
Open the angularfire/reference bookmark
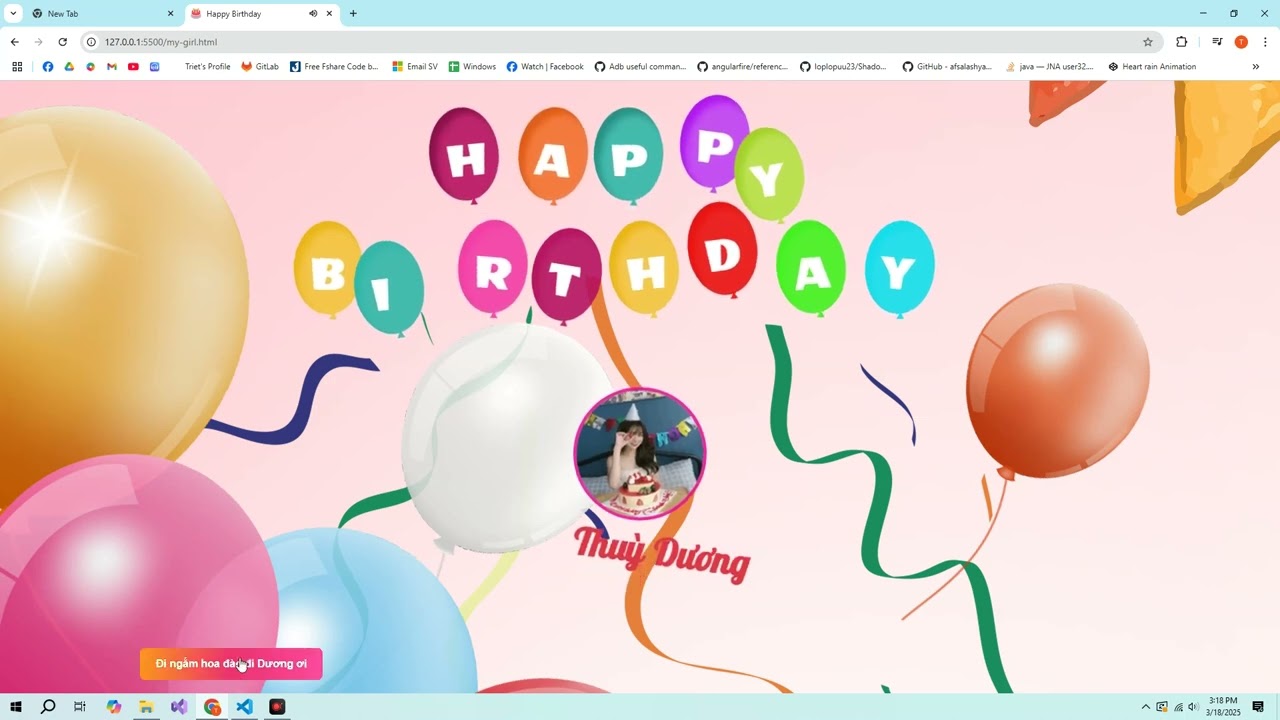click(x=742, y=67)
